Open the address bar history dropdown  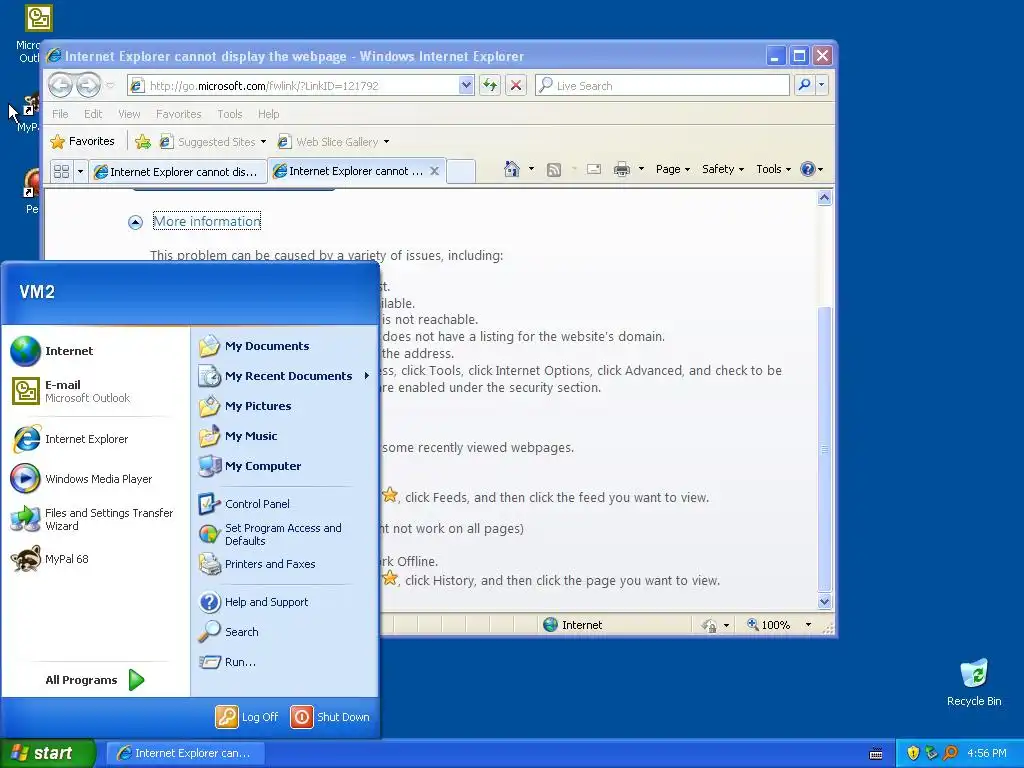click(466, 85)
